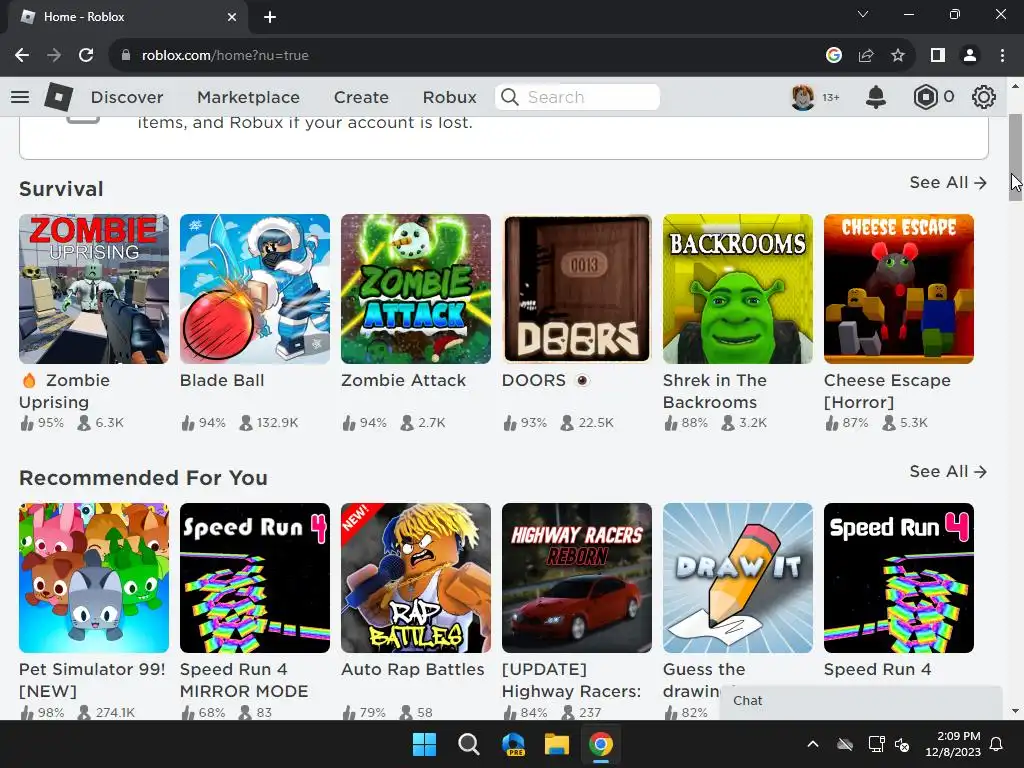The image size is (1024, 768).
Task: Click the Auto Rap Battles title link
Action: [413, 669]
